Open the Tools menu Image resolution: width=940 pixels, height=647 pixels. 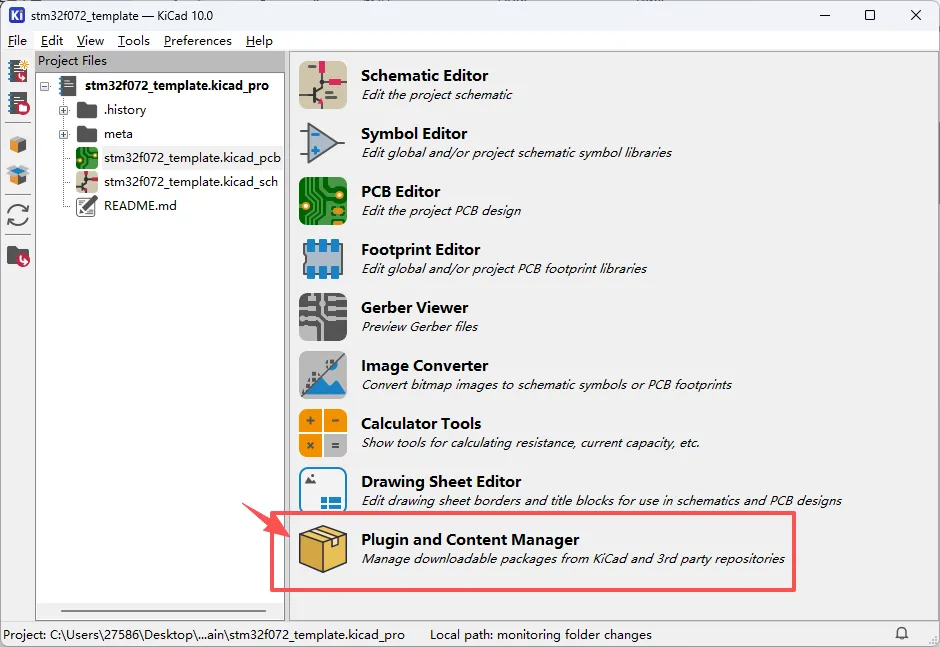pos(133,41)
